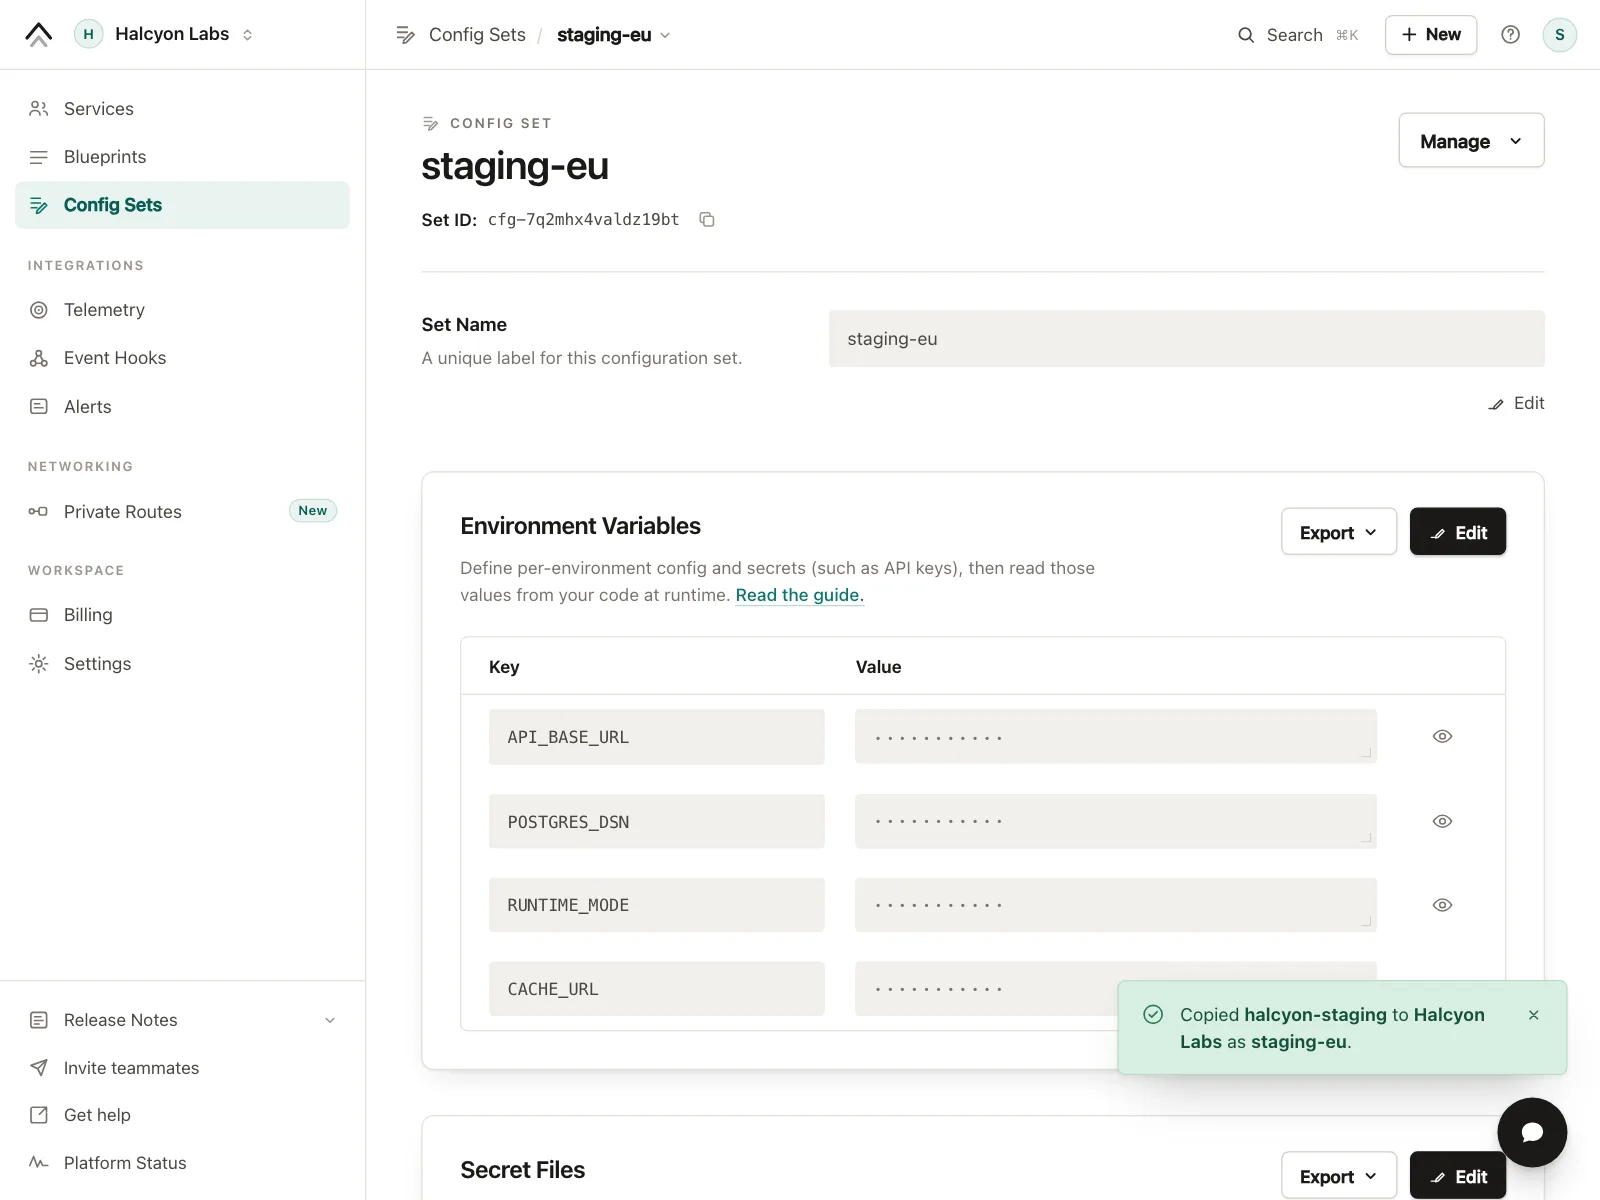Open the Search box

pos(1298,35)
